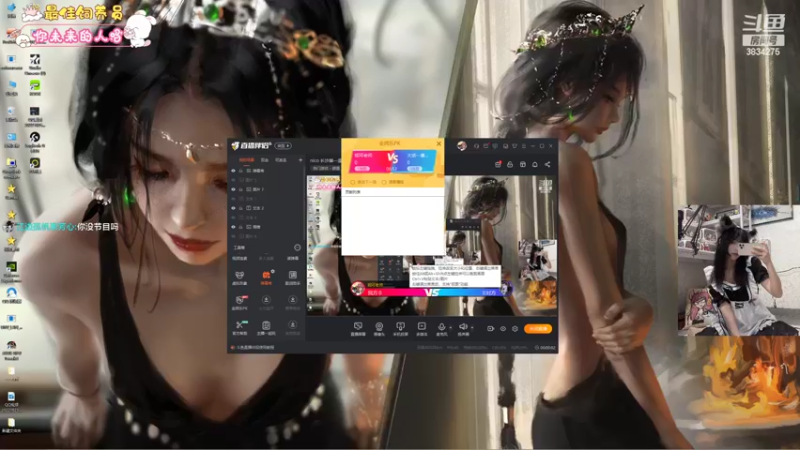Open the headset support icon in title bar
800x450 pixels.
[476, 146]
